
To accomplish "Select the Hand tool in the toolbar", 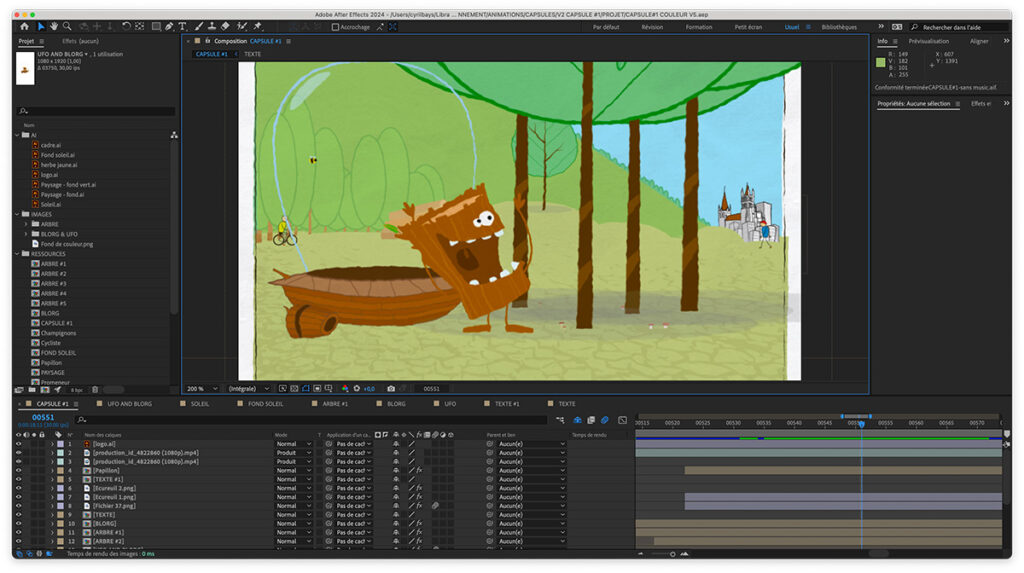I will [53, 26].
